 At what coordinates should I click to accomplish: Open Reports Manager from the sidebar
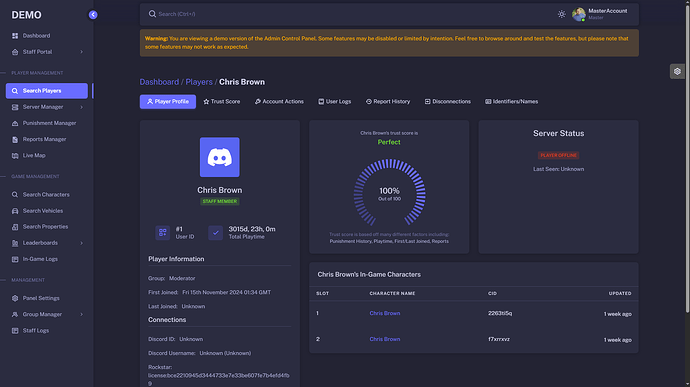47,139
